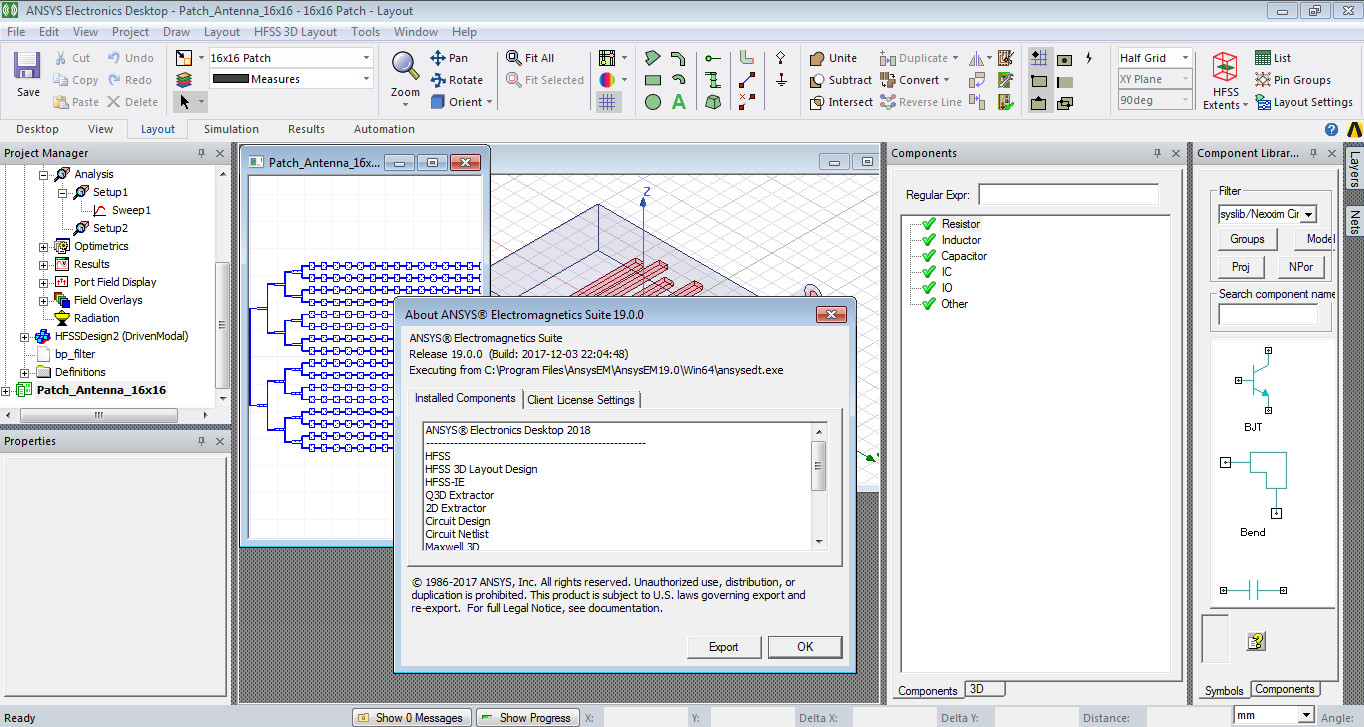Switch to the Automation ribbon tab

pyautogui.click(x=384, y=129)
